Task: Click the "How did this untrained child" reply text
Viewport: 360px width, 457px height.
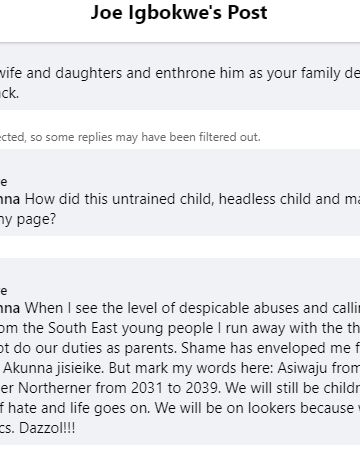Action: click(192, 199)
